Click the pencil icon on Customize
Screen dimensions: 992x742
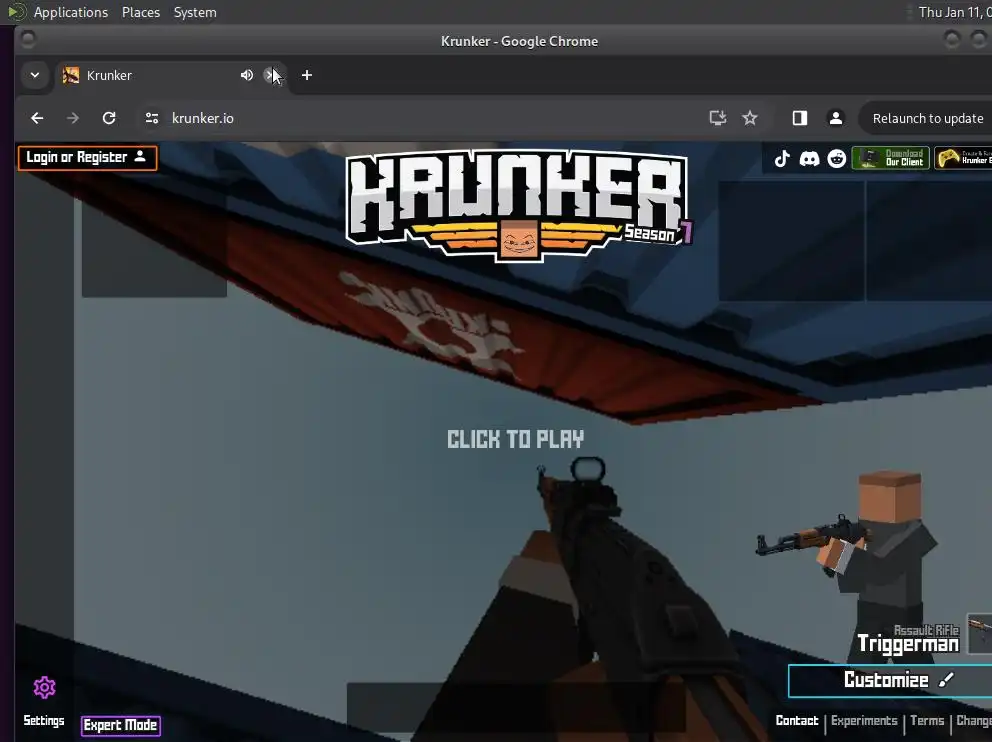tap(946, 680)
